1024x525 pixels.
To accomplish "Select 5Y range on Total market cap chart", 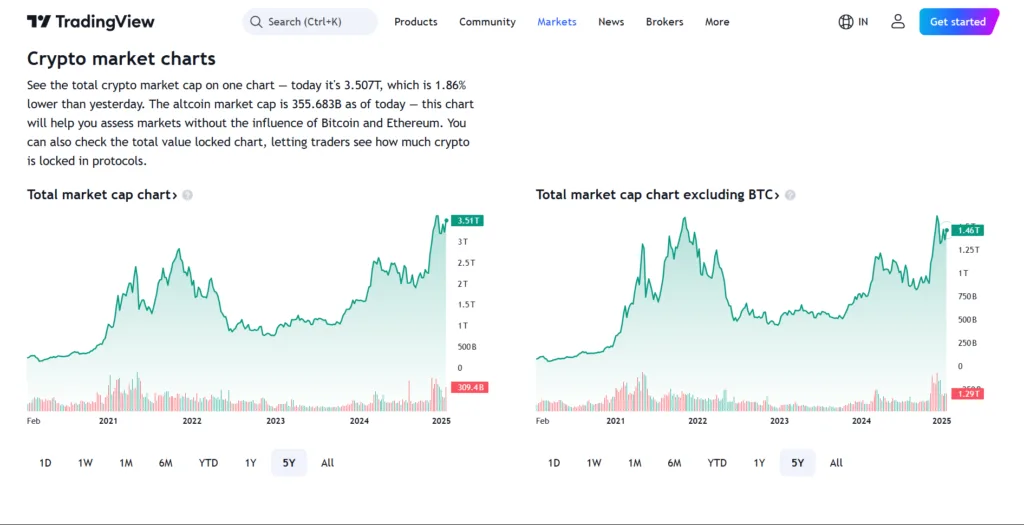I will (289, 463).
